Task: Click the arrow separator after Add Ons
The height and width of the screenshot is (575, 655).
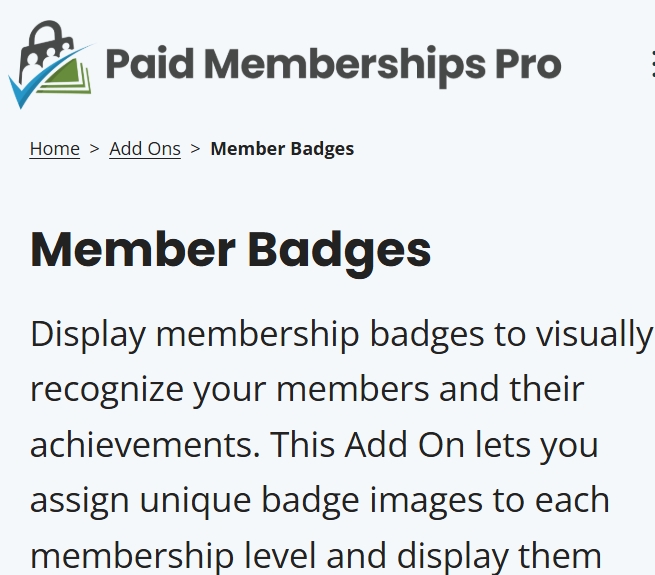Action: coord(195,148)
